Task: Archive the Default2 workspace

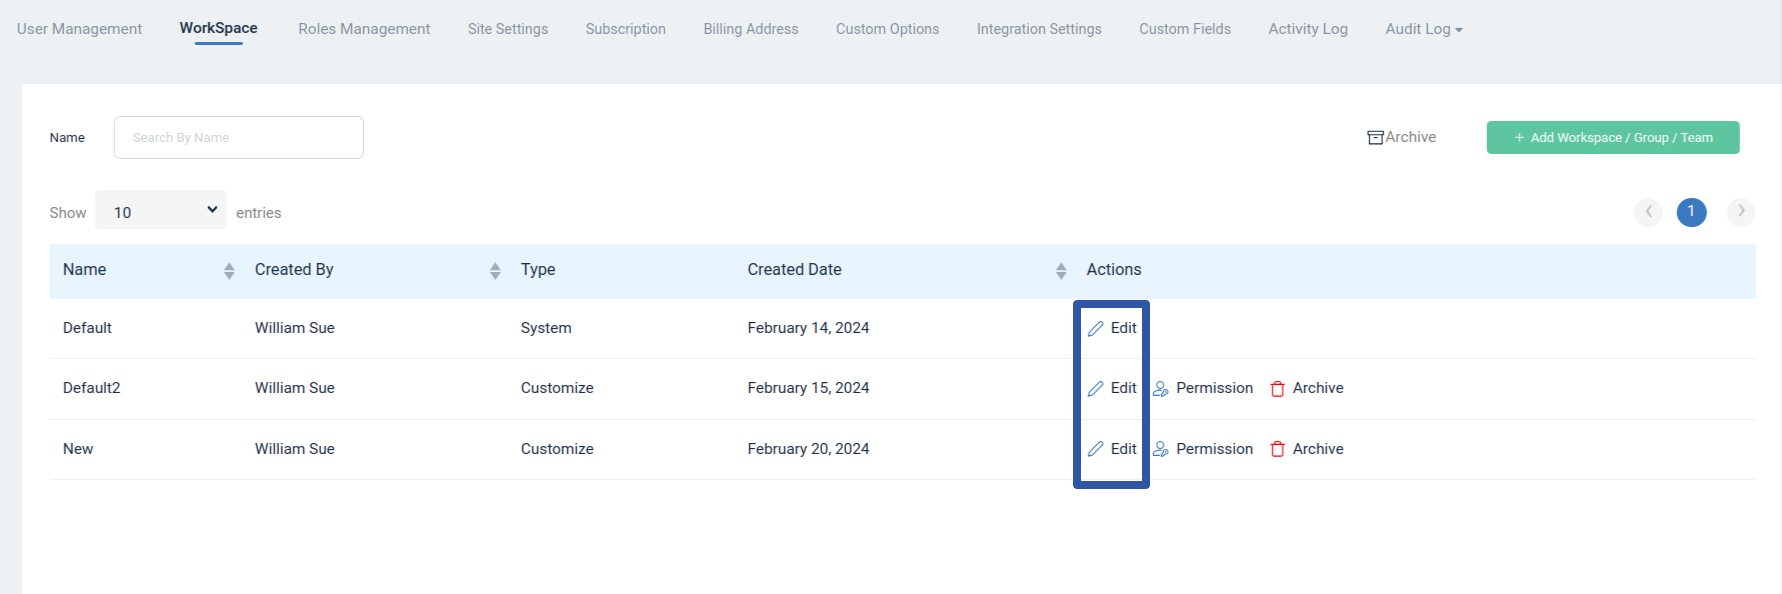Action: 1307,388
